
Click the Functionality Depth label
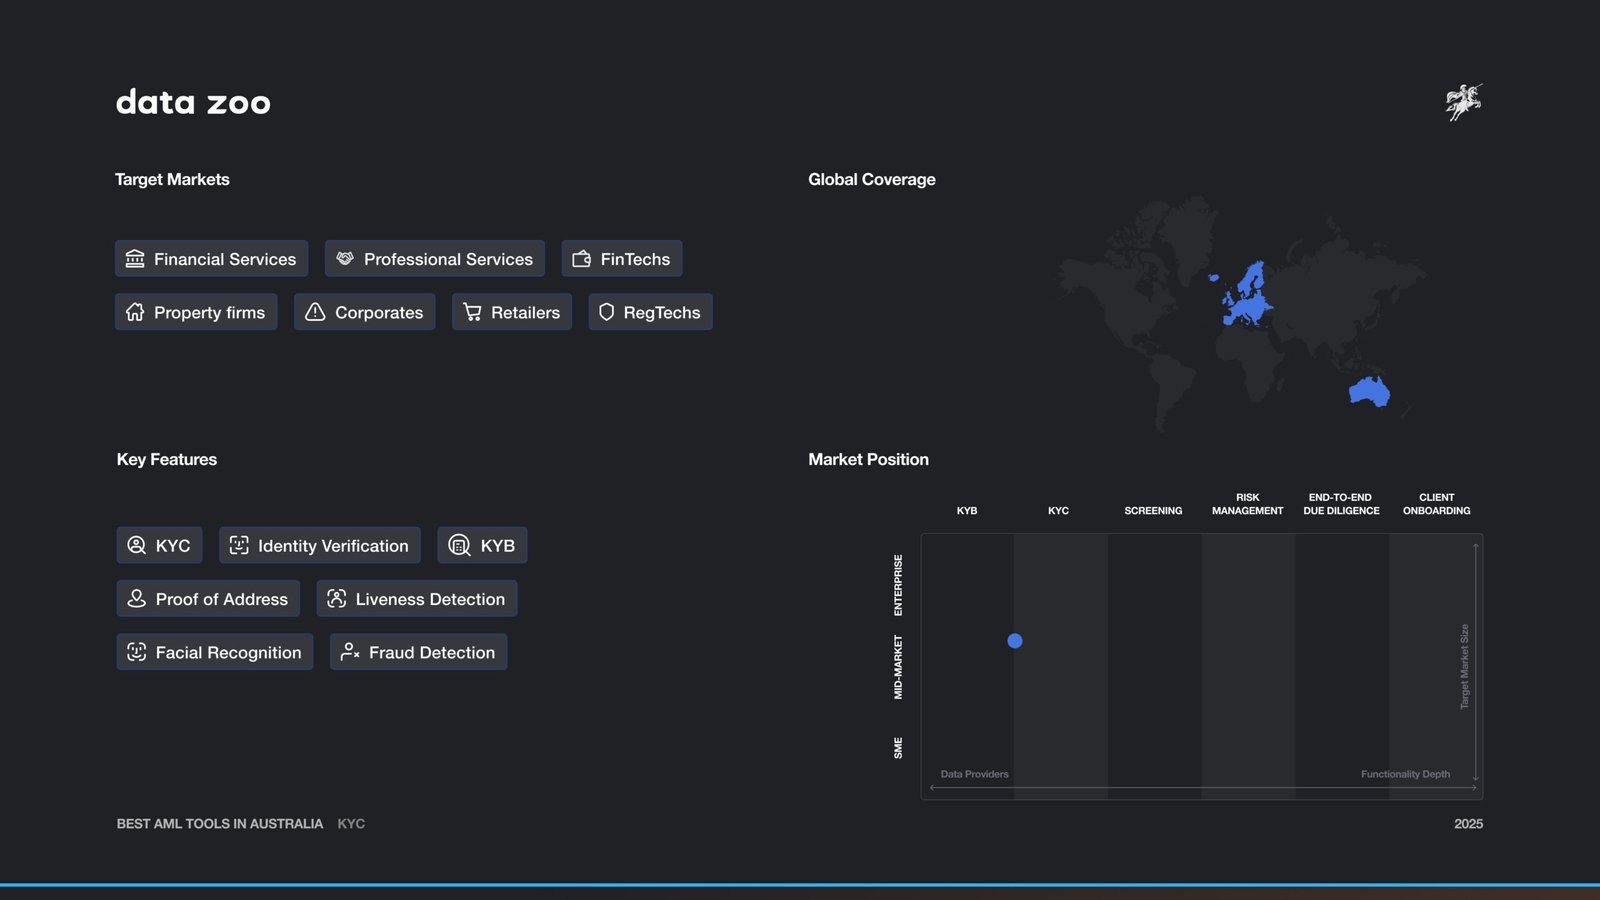(x=1405, y=774)
